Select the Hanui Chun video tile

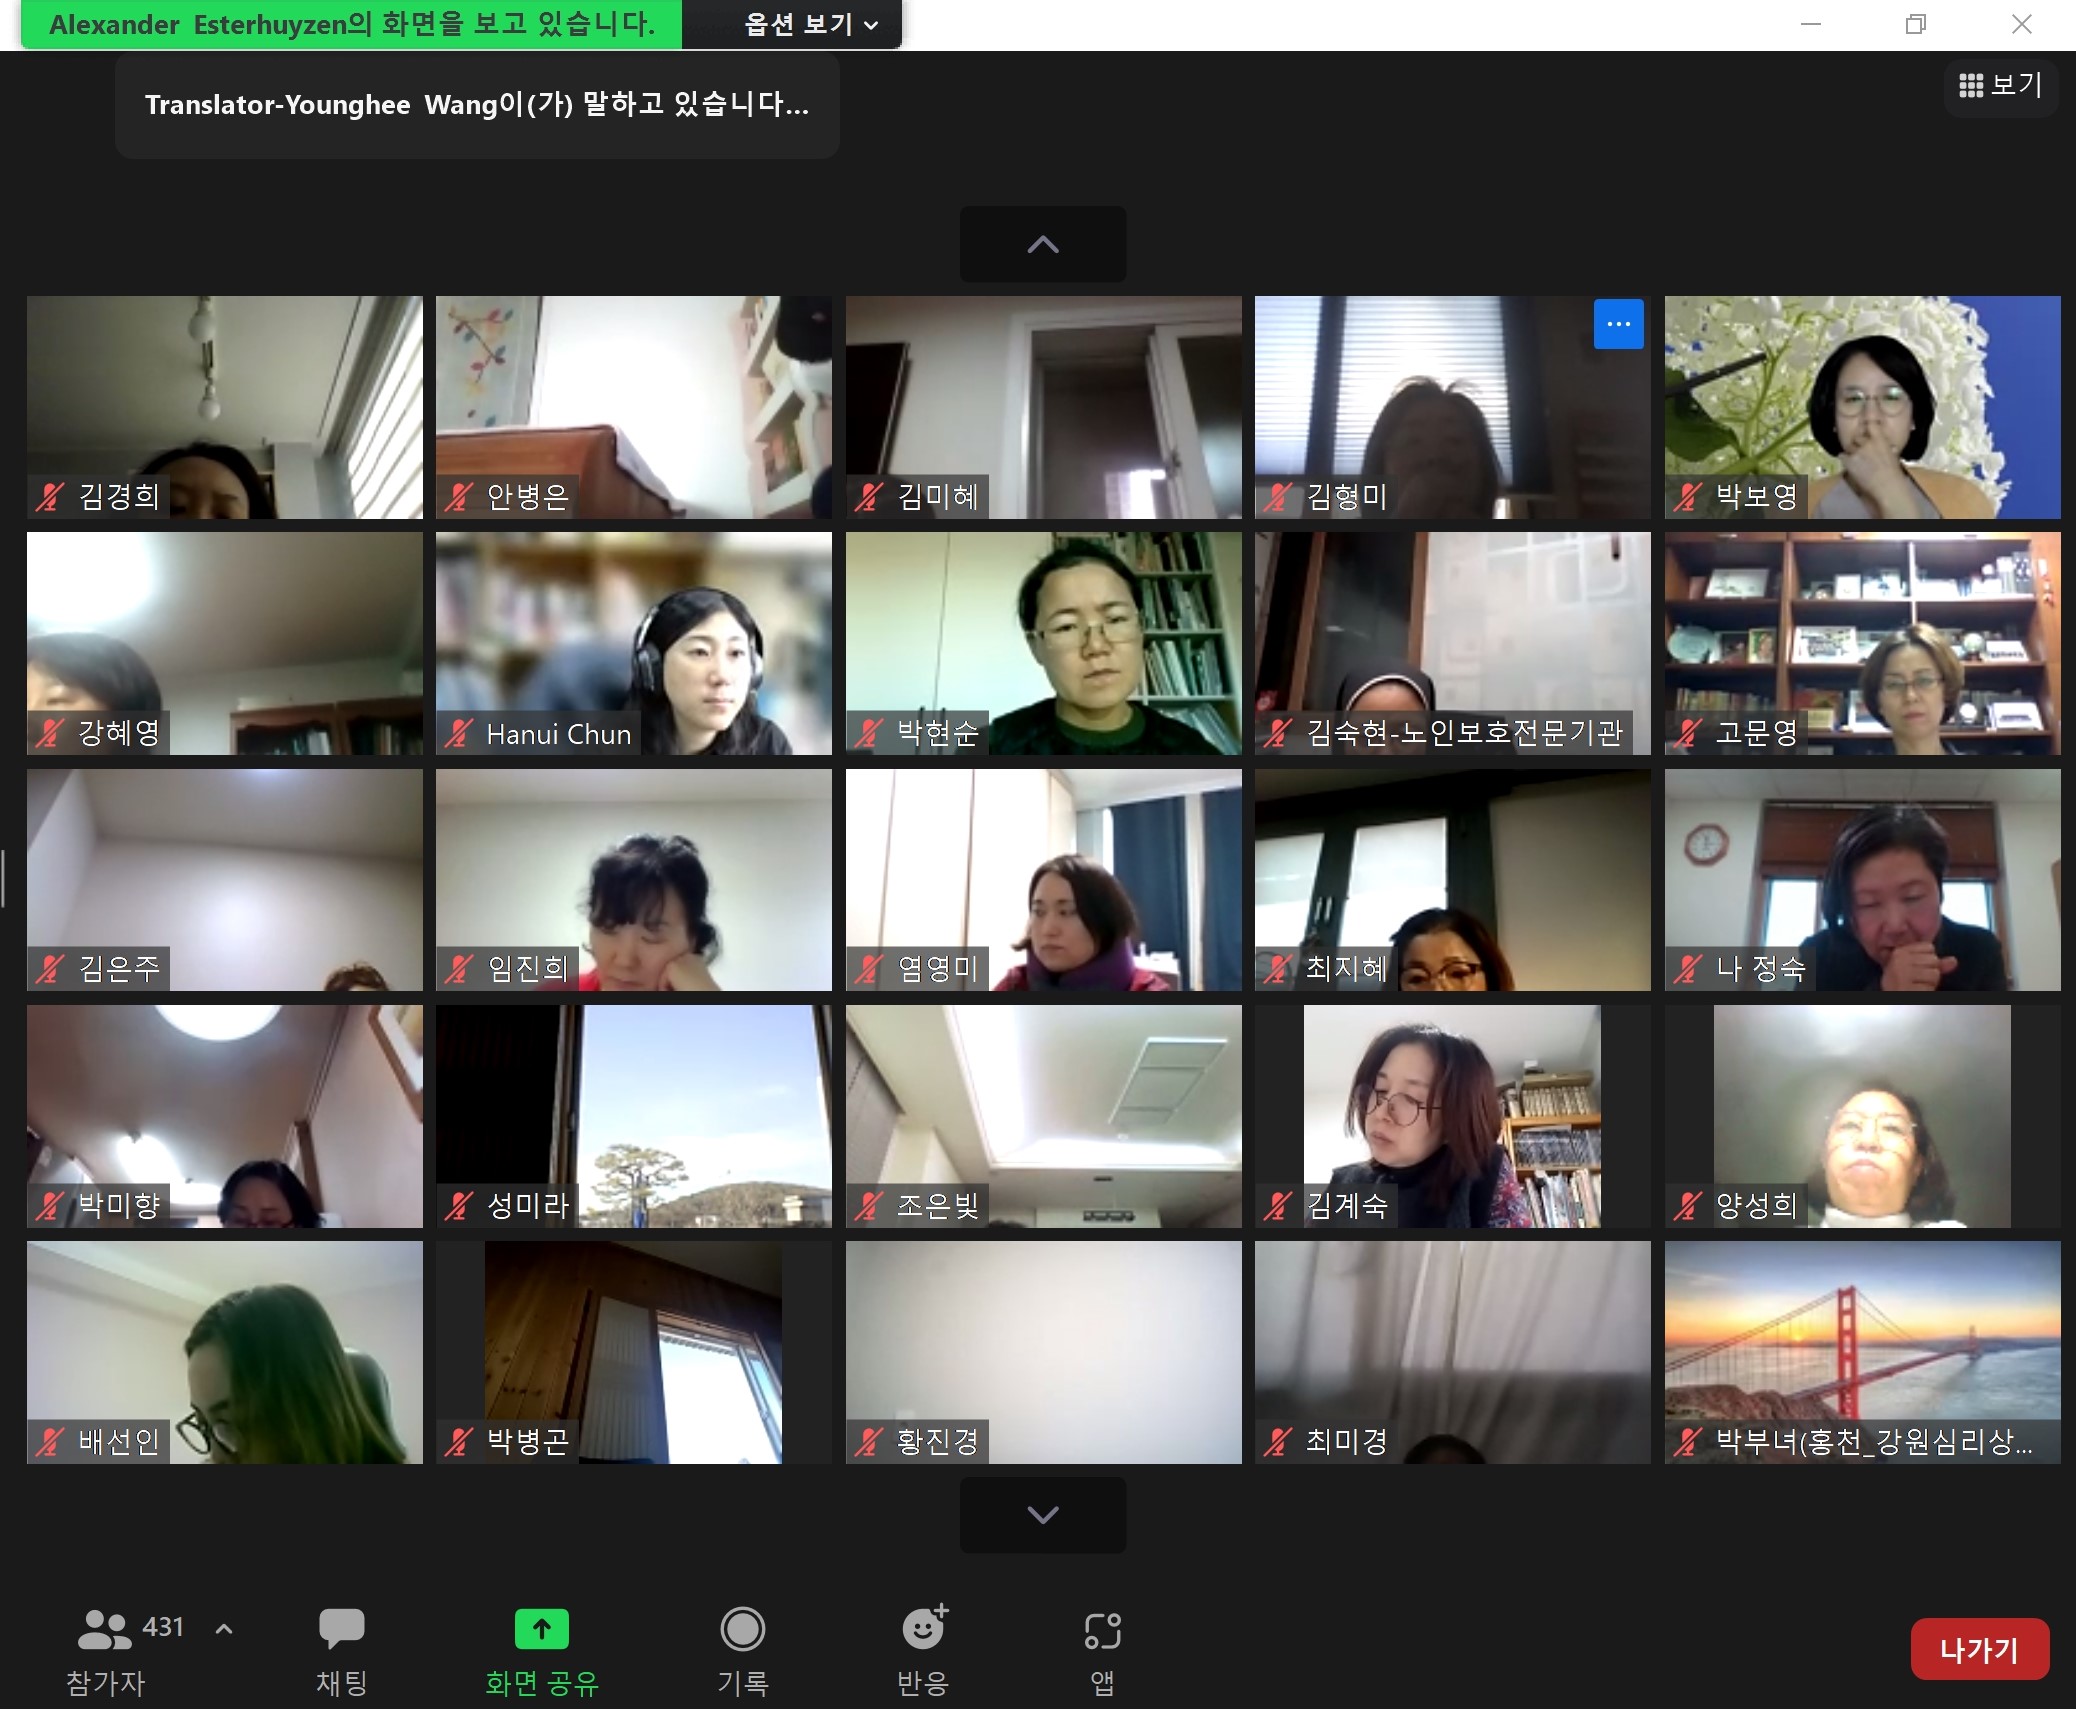[x=634, y=643]
